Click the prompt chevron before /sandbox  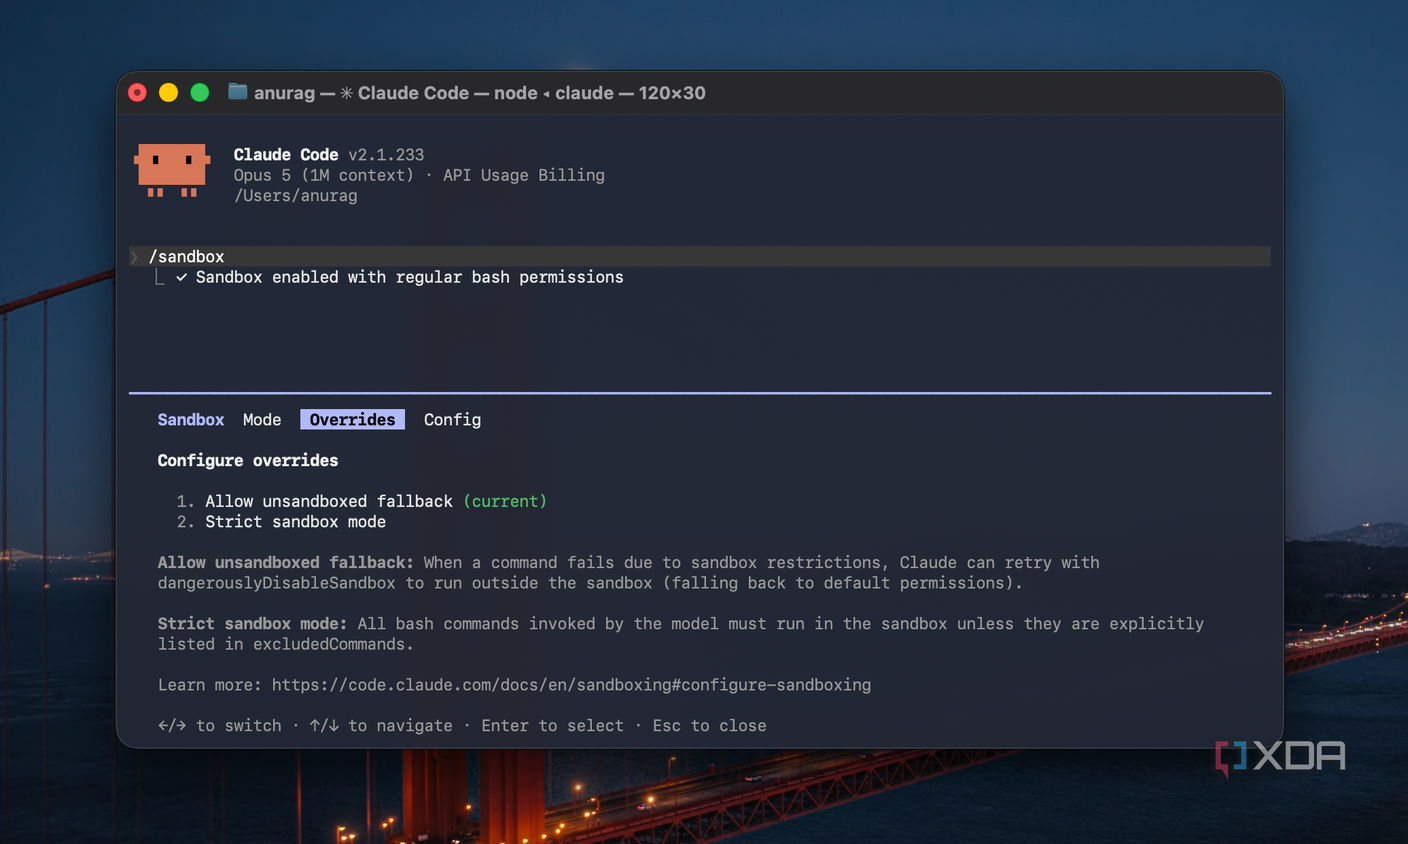[x=134, y=257]
